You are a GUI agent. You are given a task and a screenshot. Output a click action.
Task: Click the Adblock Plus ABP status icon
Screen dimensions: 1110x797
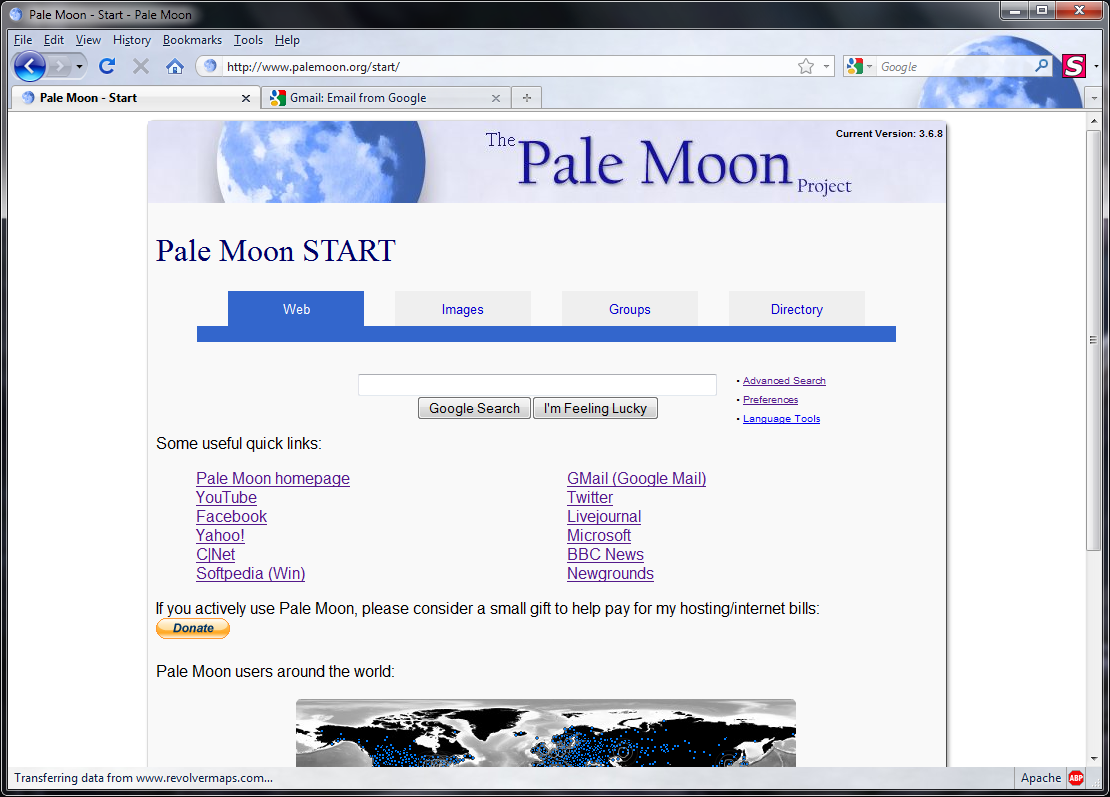1076,778
